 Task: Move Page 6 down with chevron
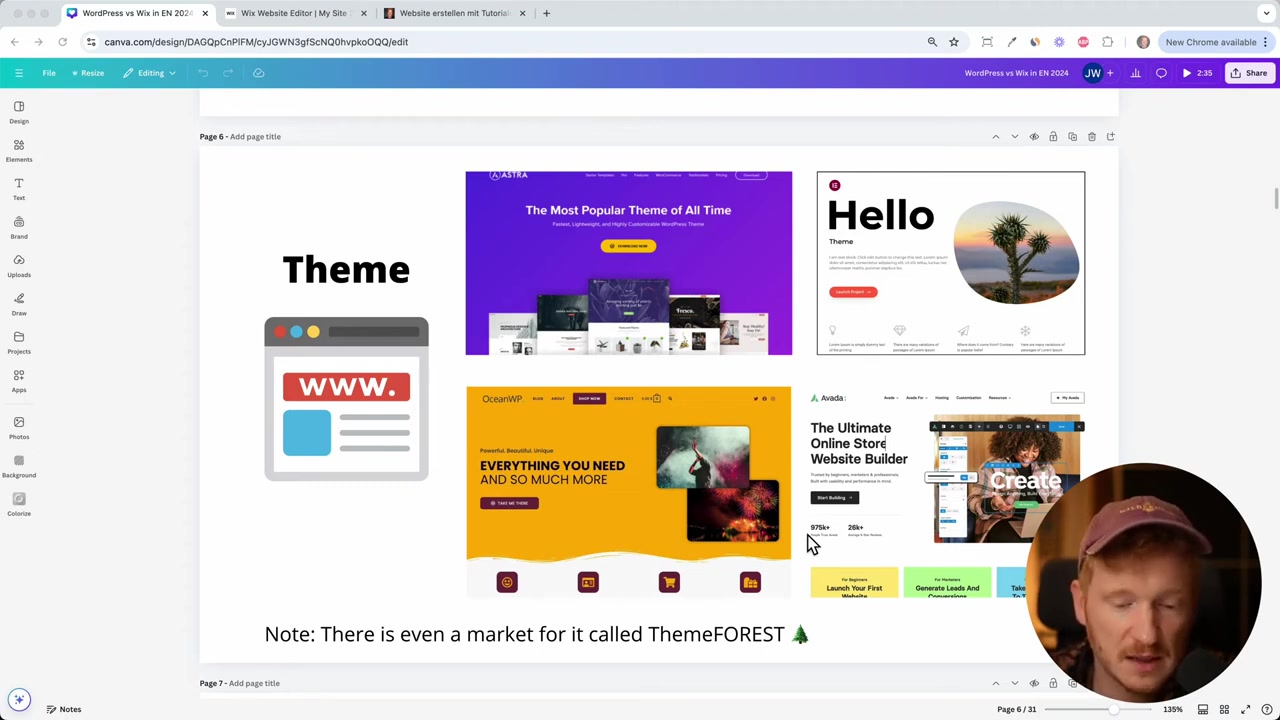pos(1015,136)
